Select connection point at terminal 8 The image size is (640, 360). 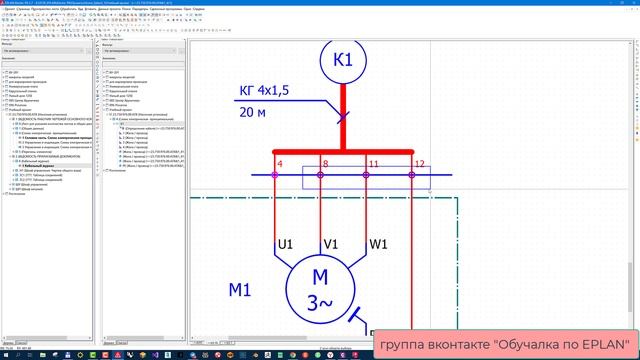pyautogui.click(x=320, y=175)
